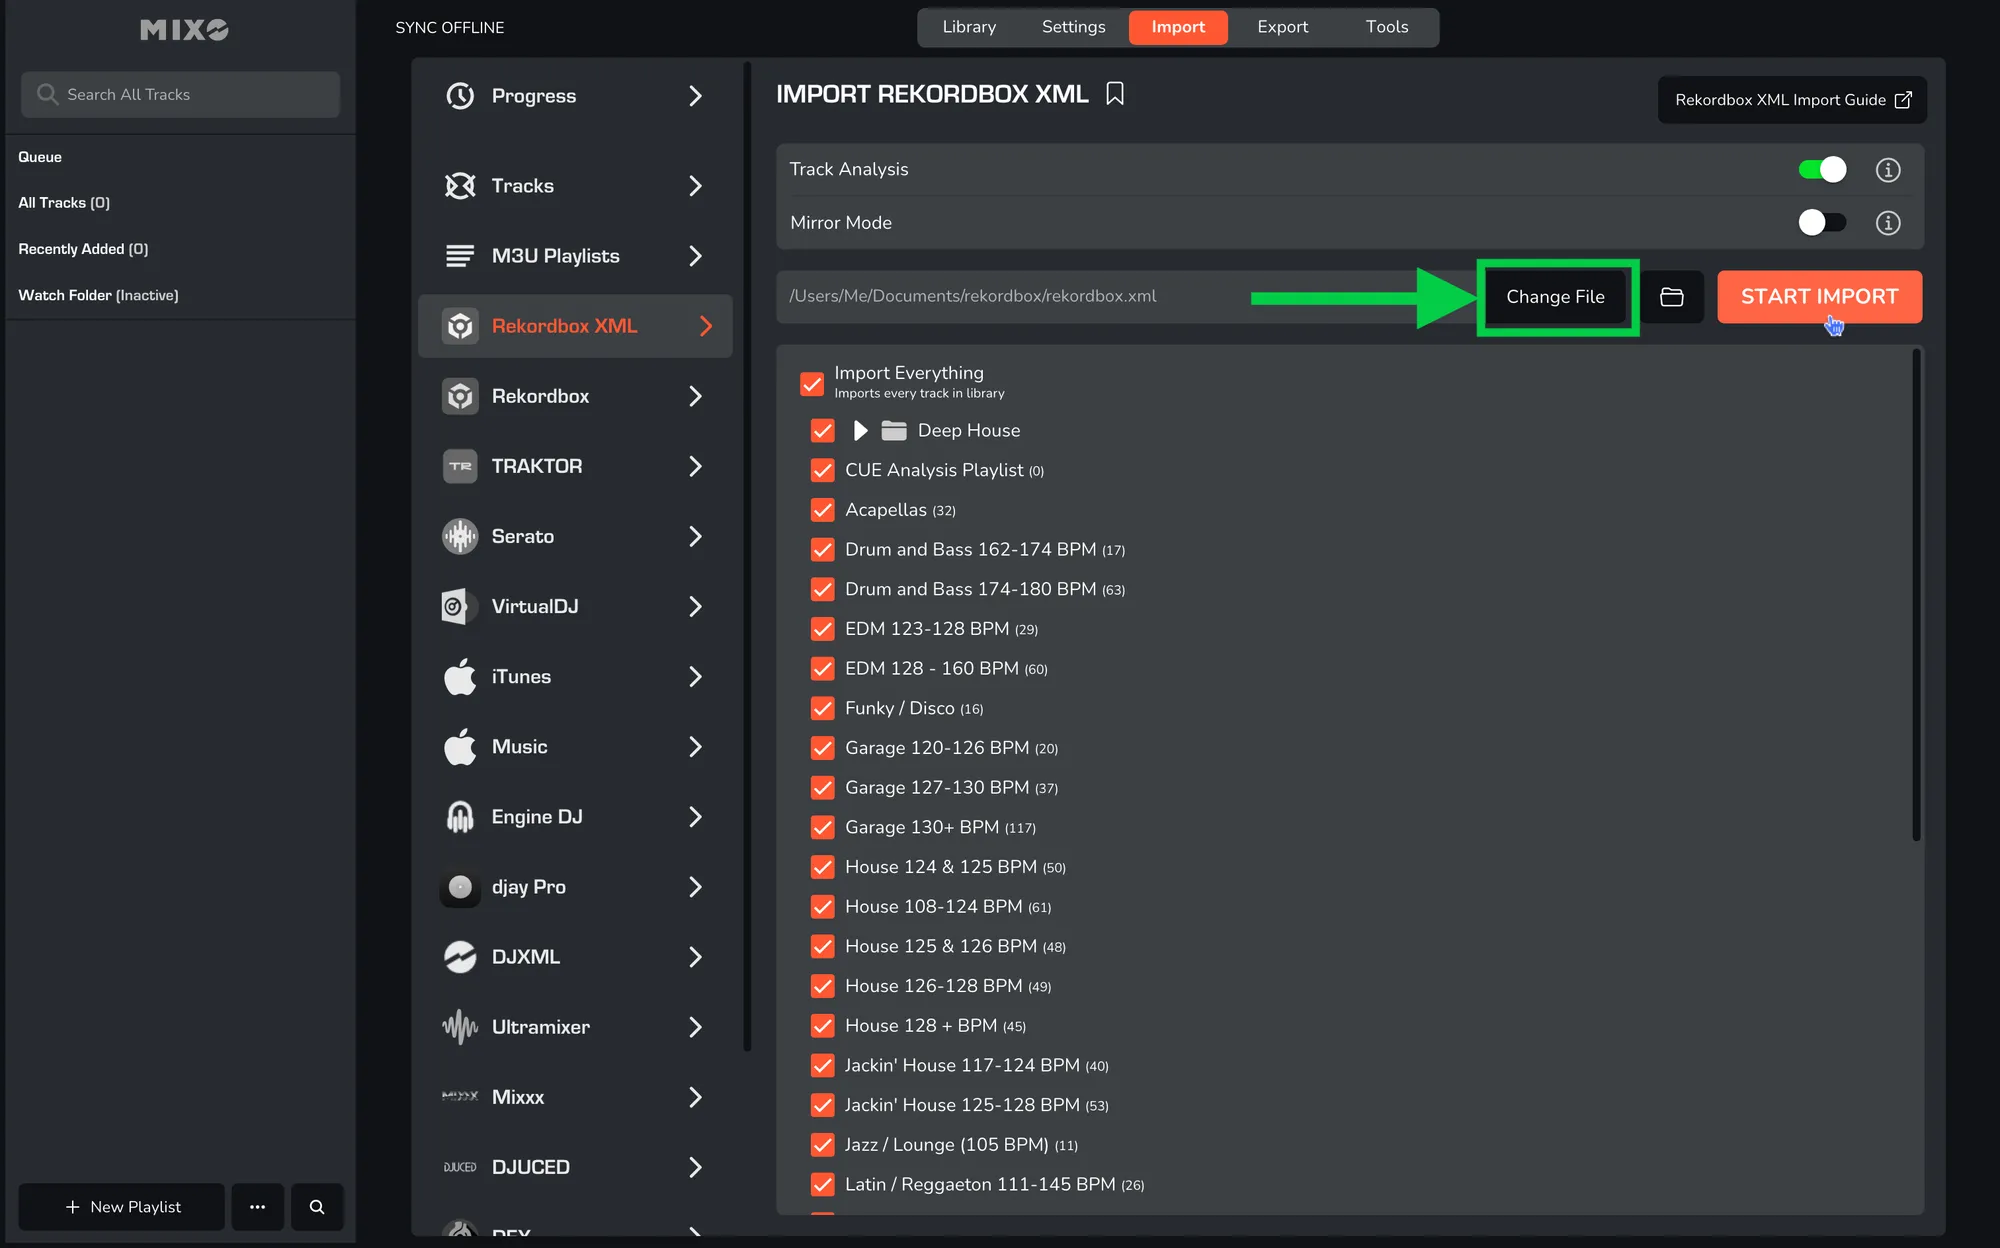
Task: Click the bookmark icon beside Import Rekordbox XML
Action: (1115, 94)
